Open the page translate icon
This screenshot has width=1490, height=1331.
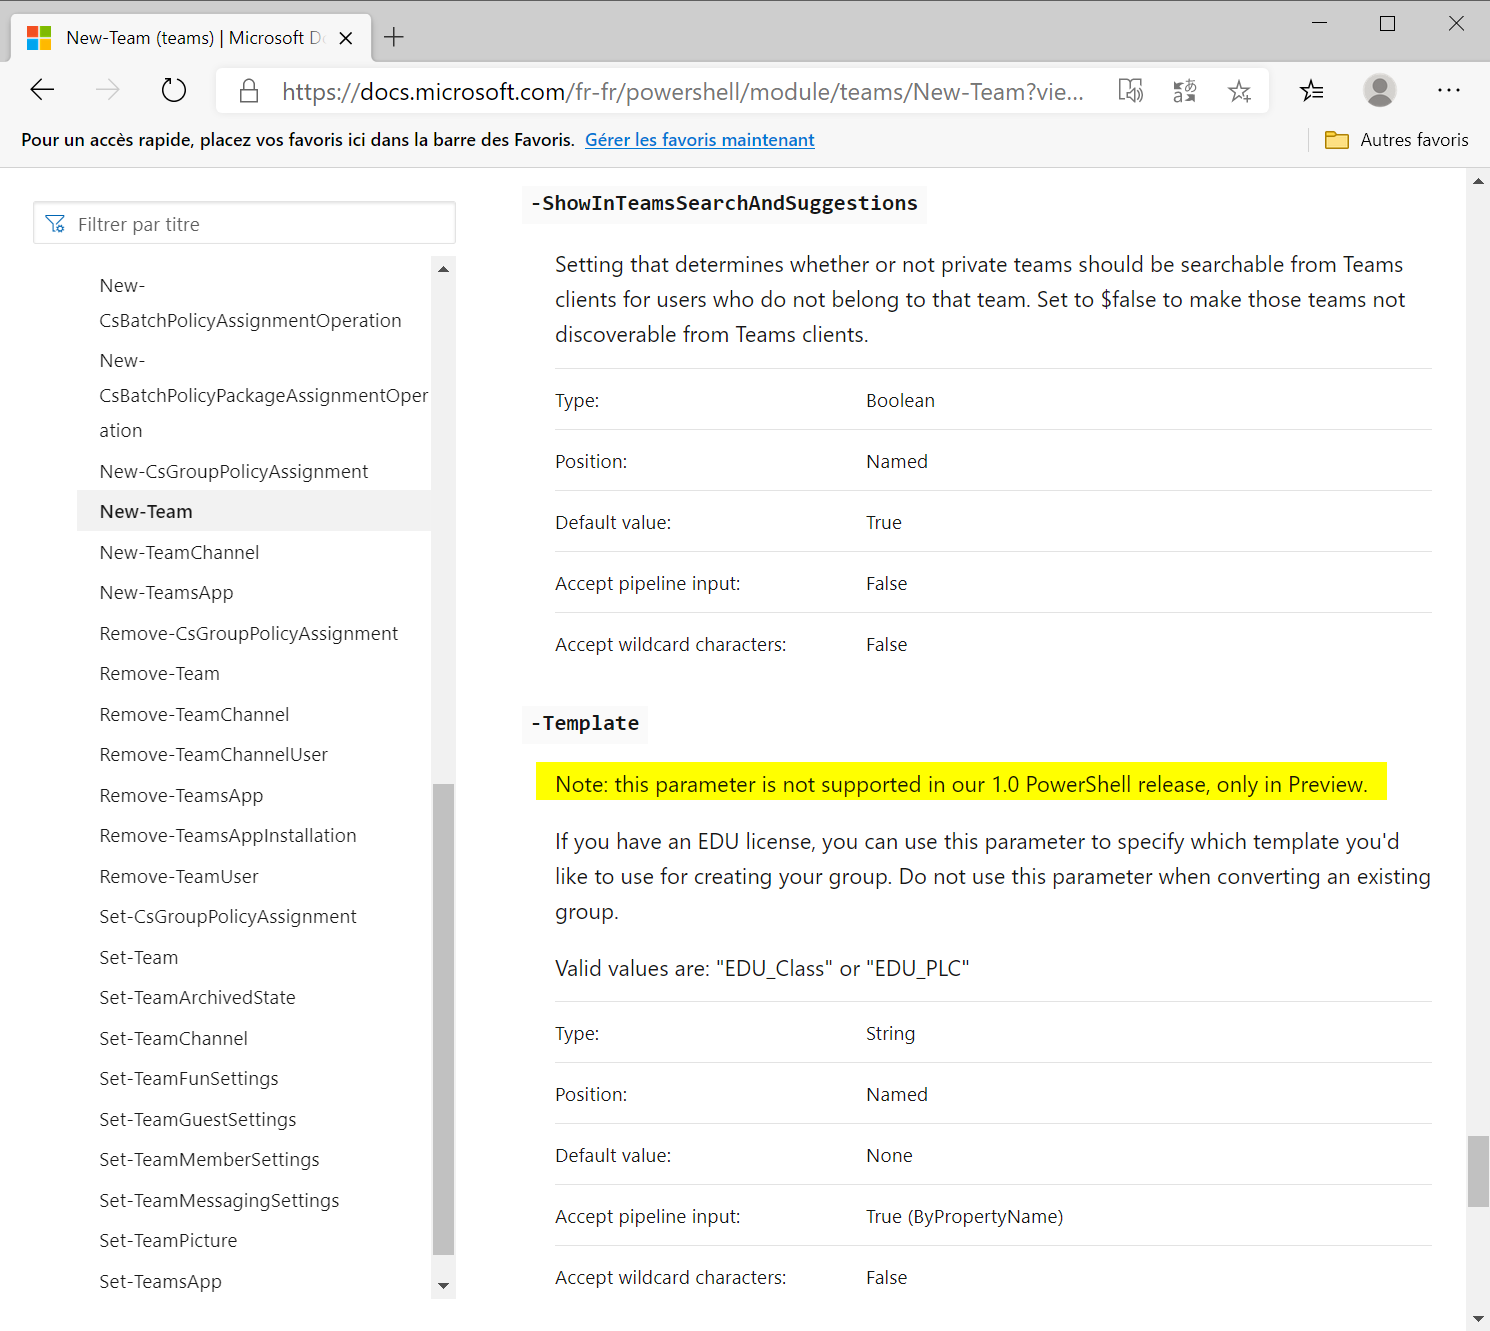point(1185,91)
